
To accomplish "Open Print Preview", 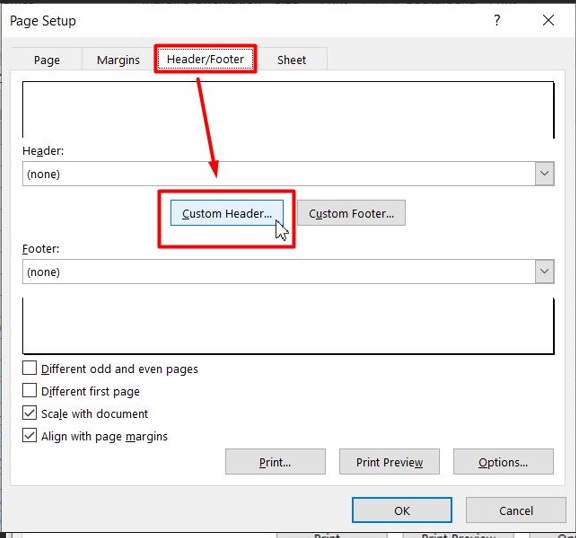I will (389, 462).
